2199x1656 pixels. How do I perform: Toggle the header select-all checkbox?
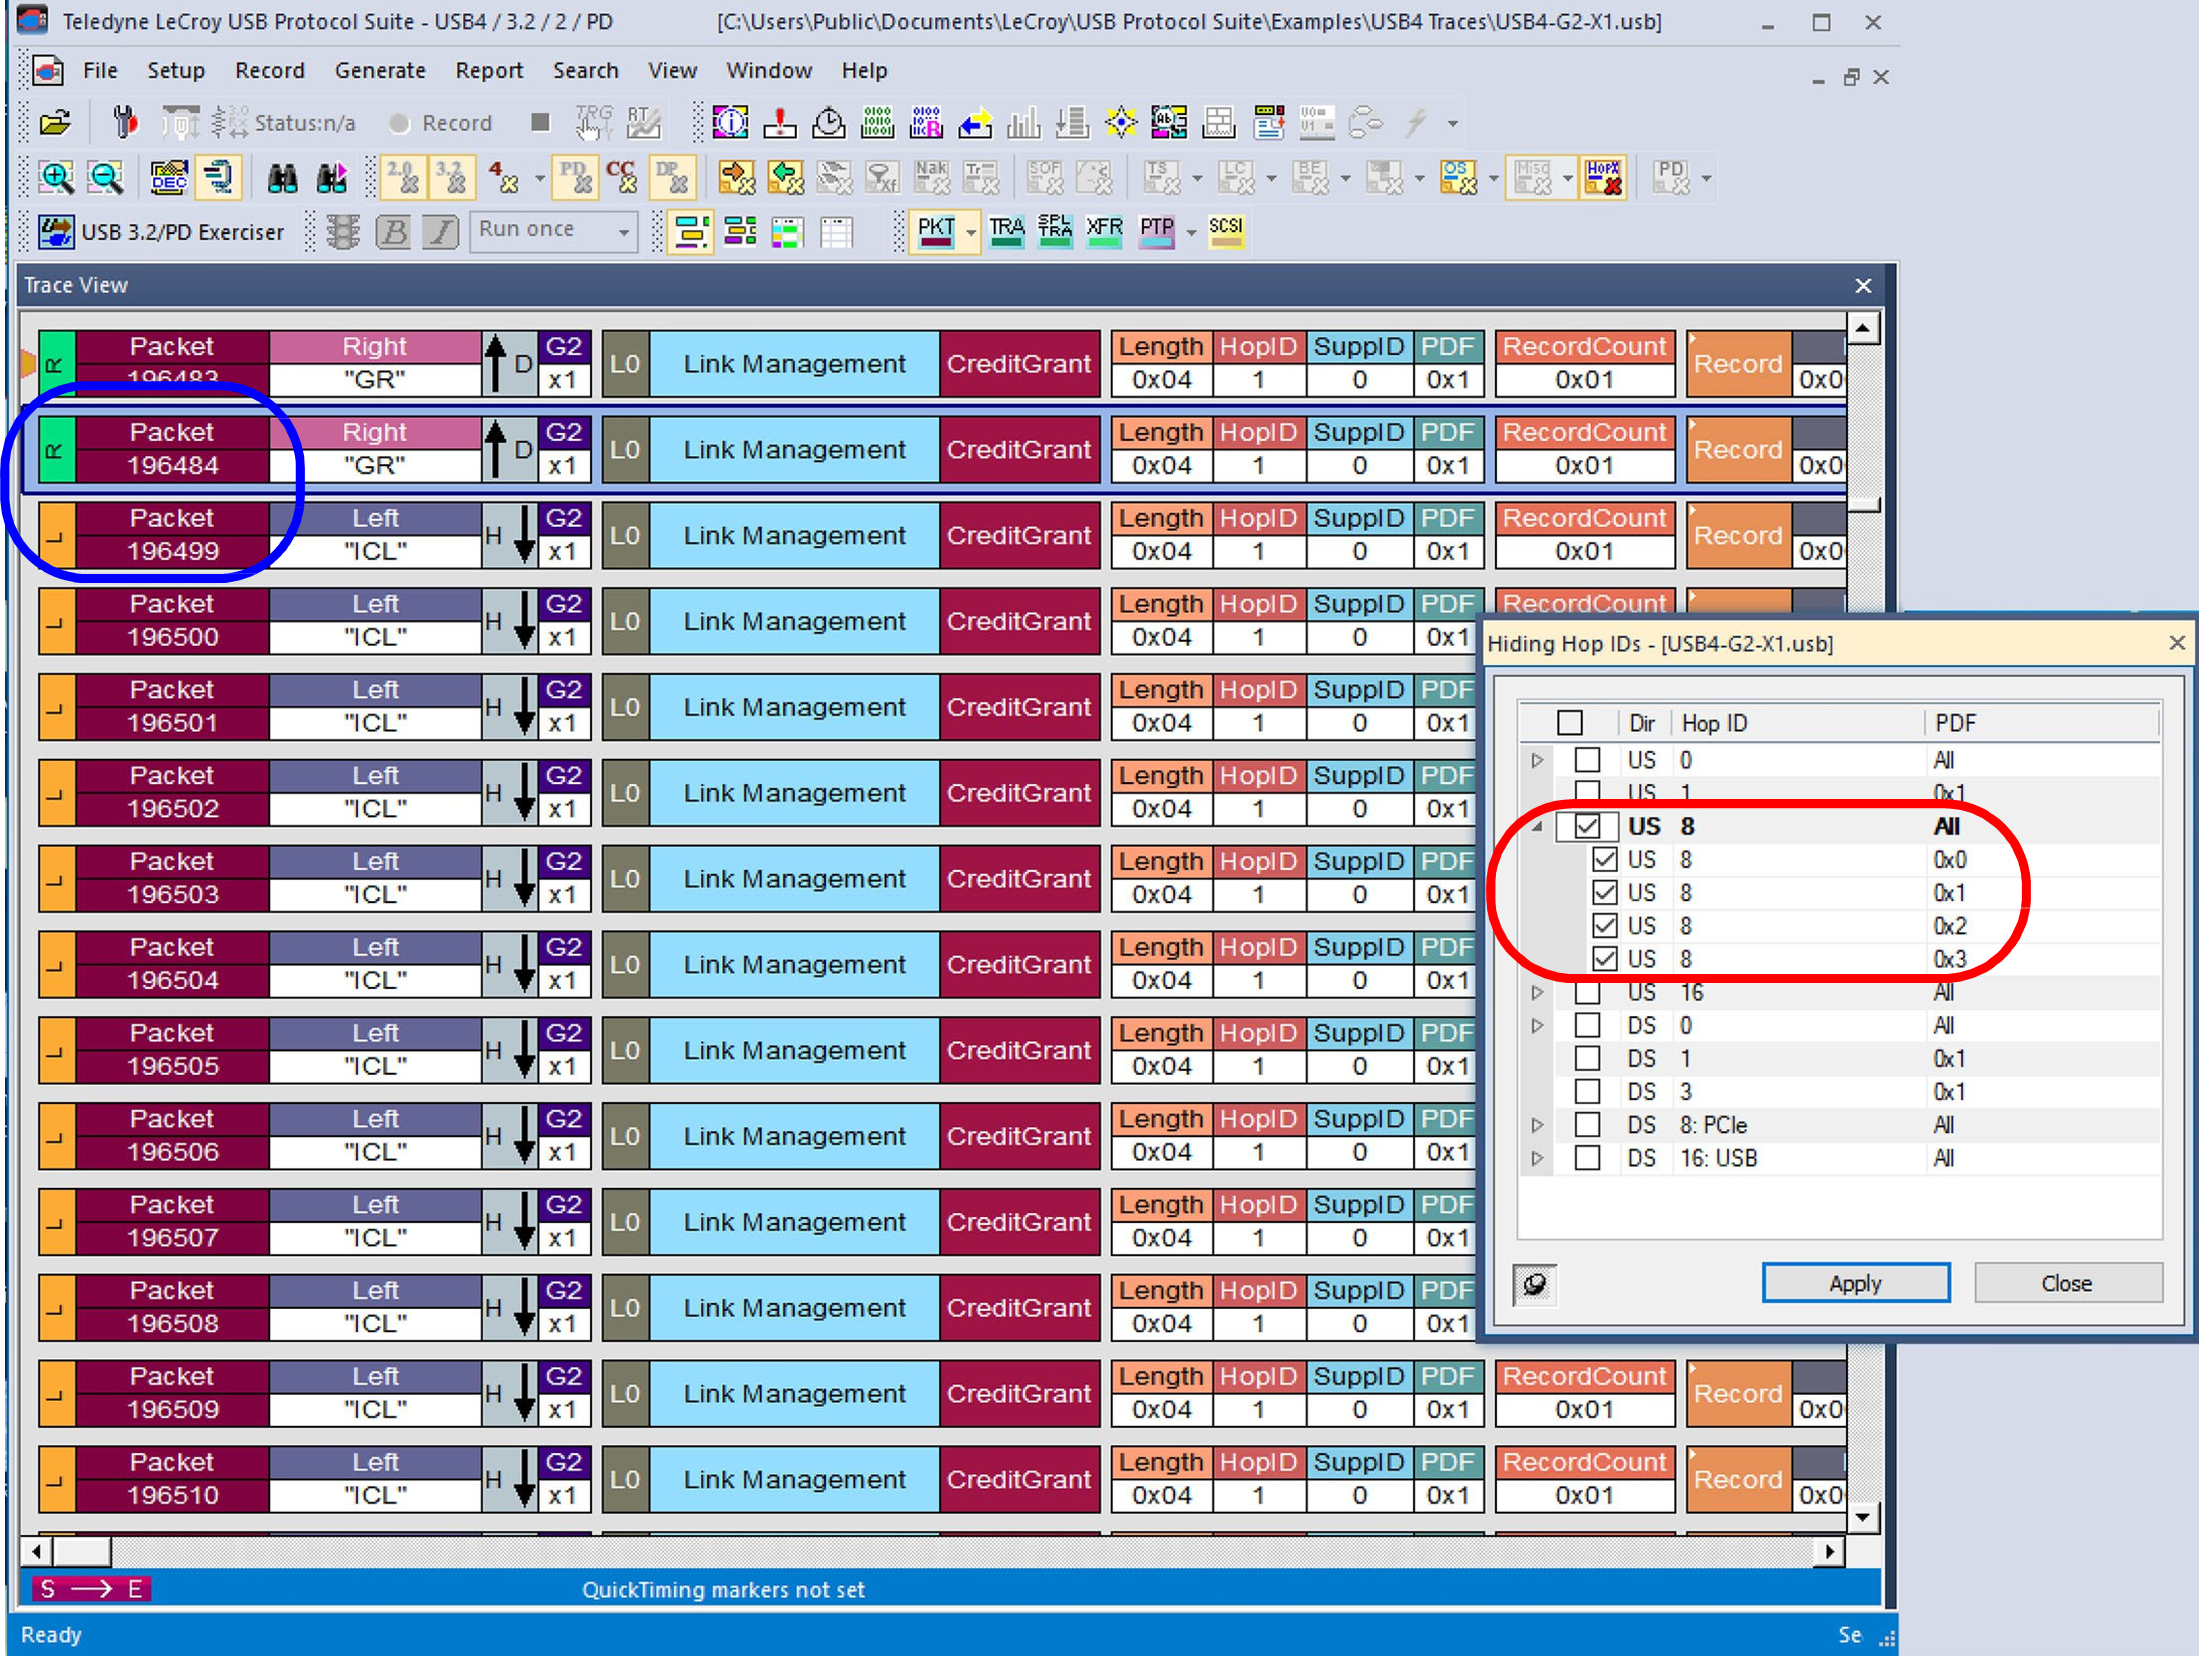coord(1570,722)
